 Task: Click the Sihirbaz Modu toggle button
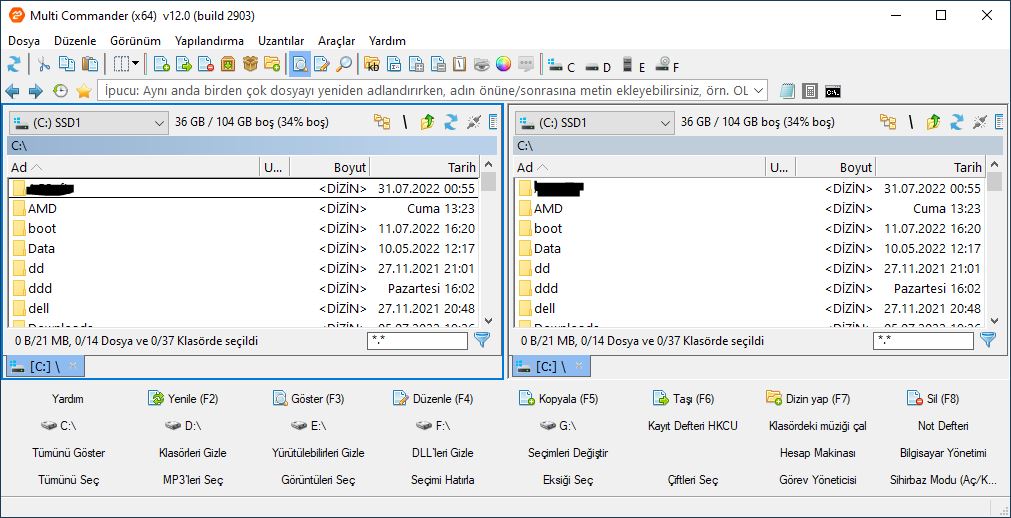pyautogui.click(x=943, y=480)
